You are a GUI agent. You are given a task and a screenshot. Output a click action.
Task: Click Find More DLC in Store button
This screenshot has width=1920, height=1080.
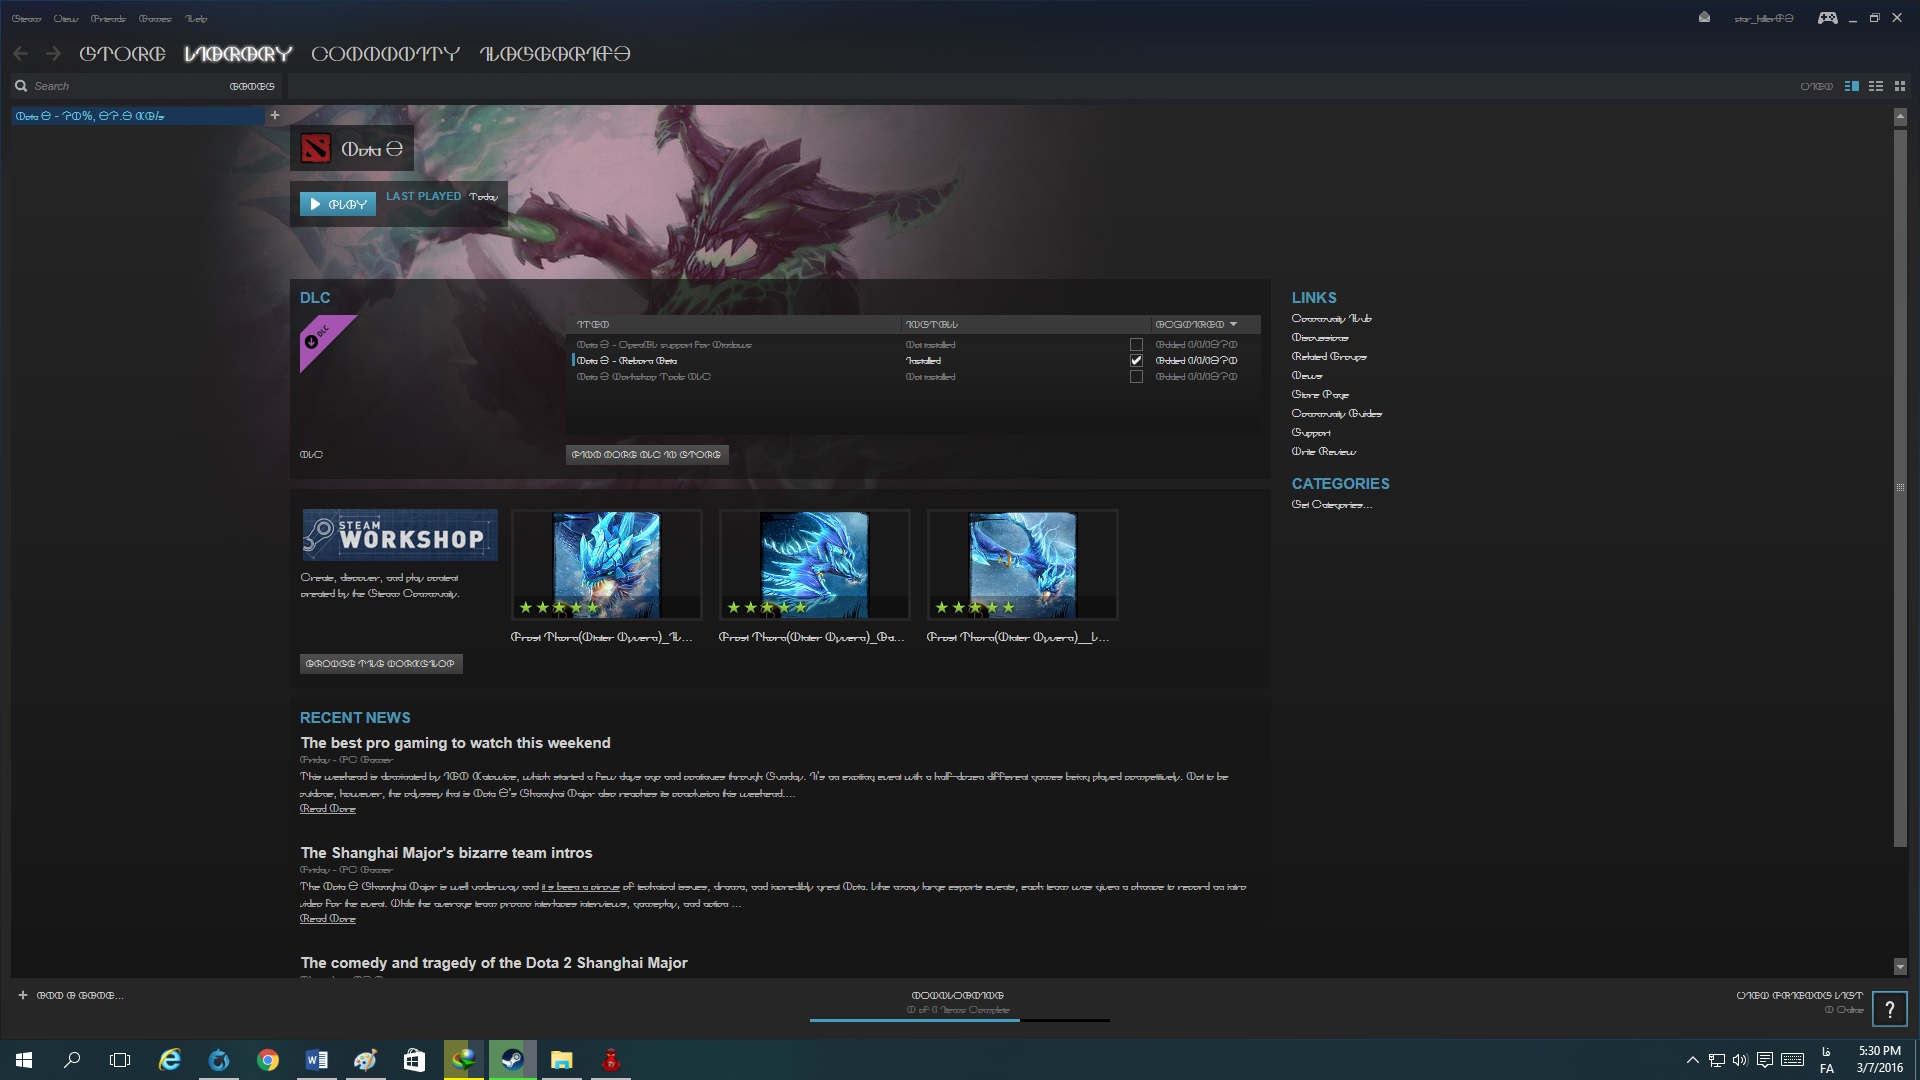point(646,455)
